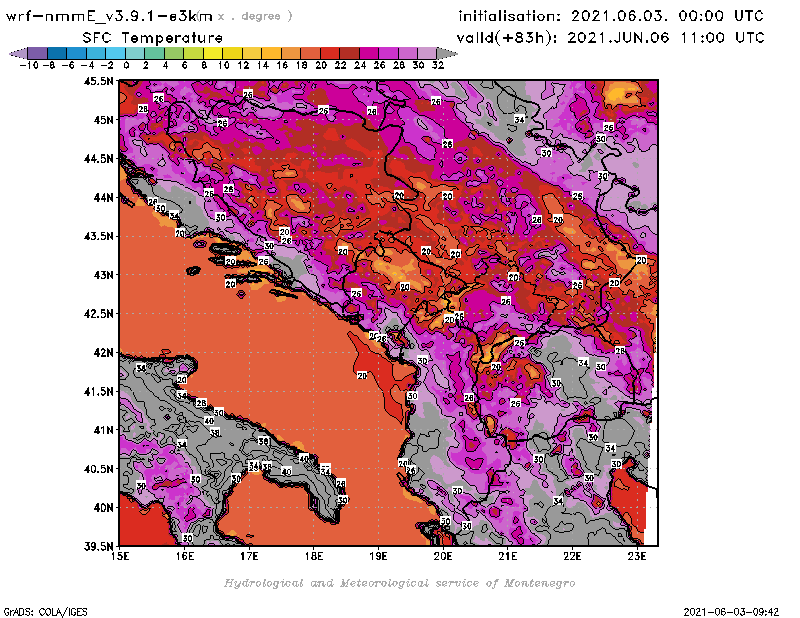Click the 39.5N latitude label

click(98, 547)
